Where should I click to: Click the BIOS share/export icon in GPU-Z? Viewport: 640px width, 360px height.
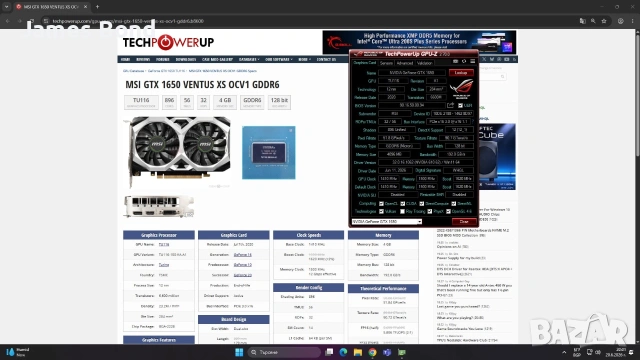pyautogui.click(x=451, y=105)
